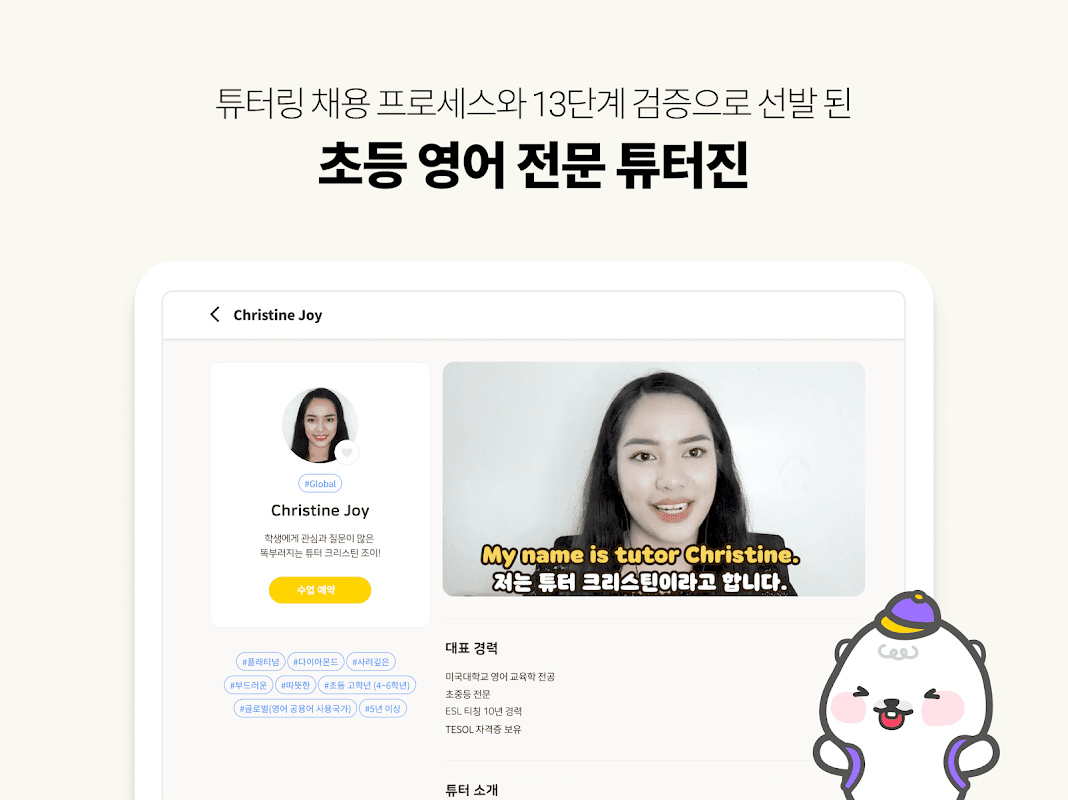Select the #5년 이상 tag
1068x800 pixels.
(x=383, y=709)
